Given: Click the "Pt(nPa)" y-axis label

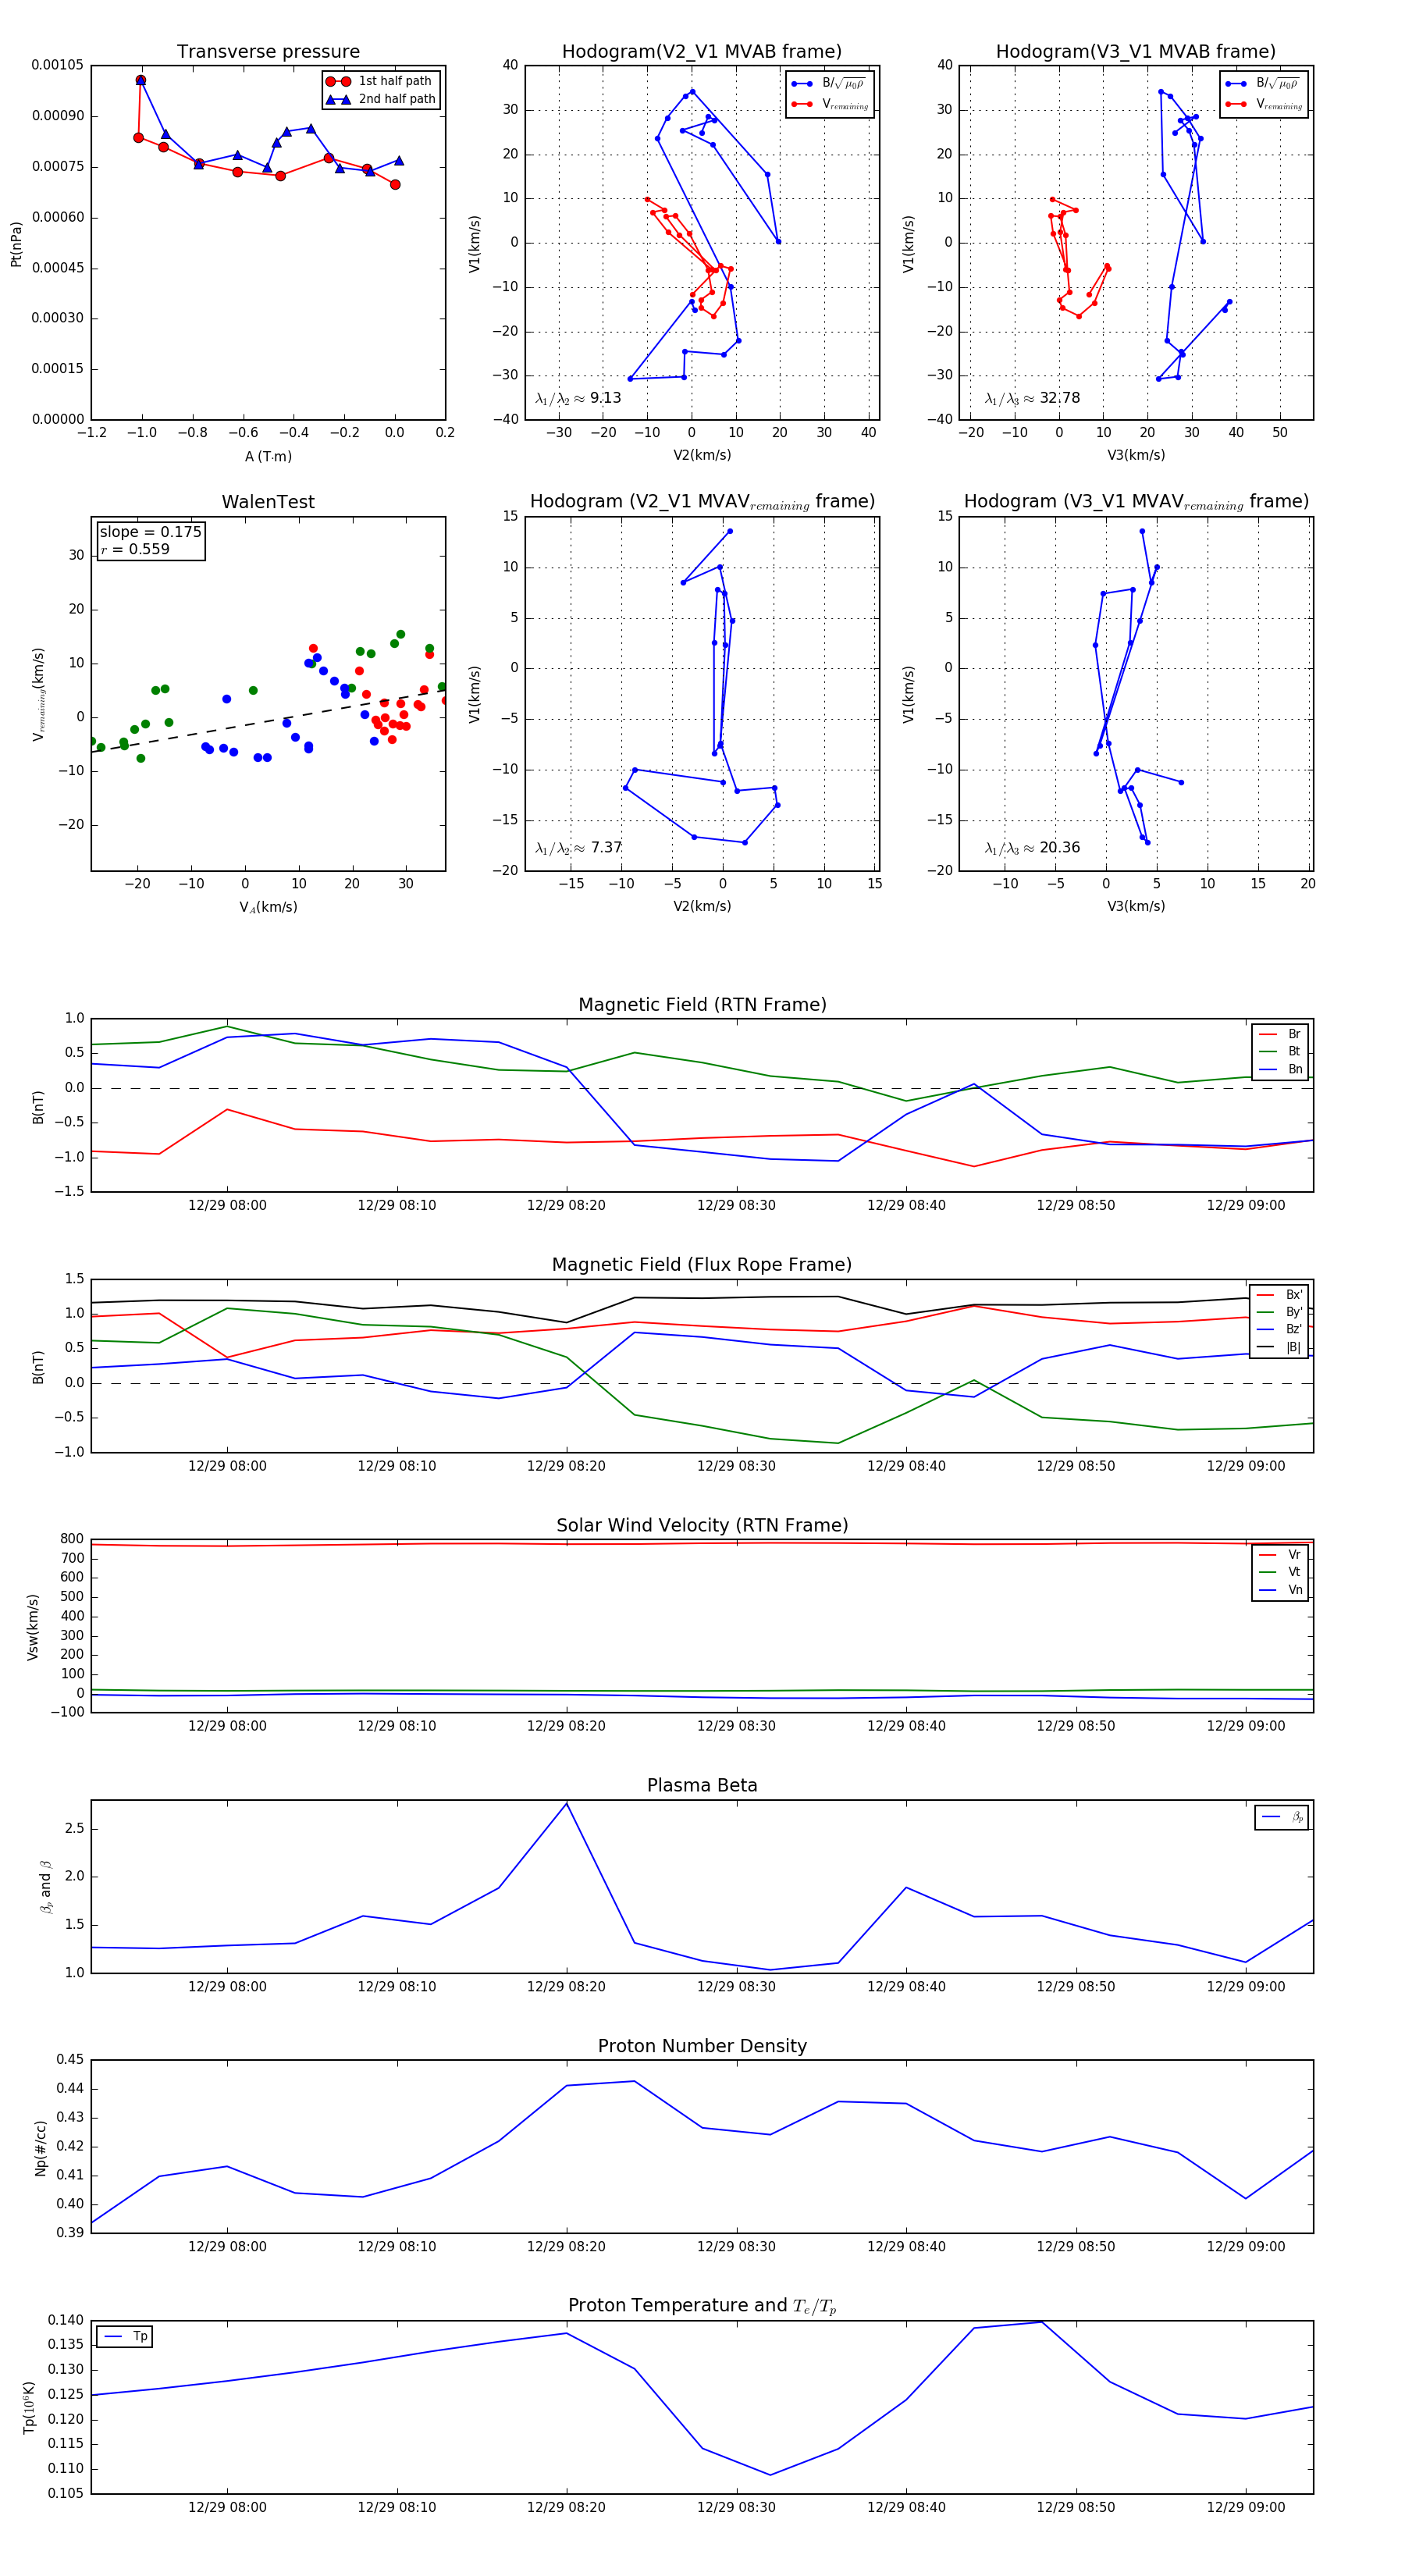Looking at the screenshot, I should pos(16,244).
